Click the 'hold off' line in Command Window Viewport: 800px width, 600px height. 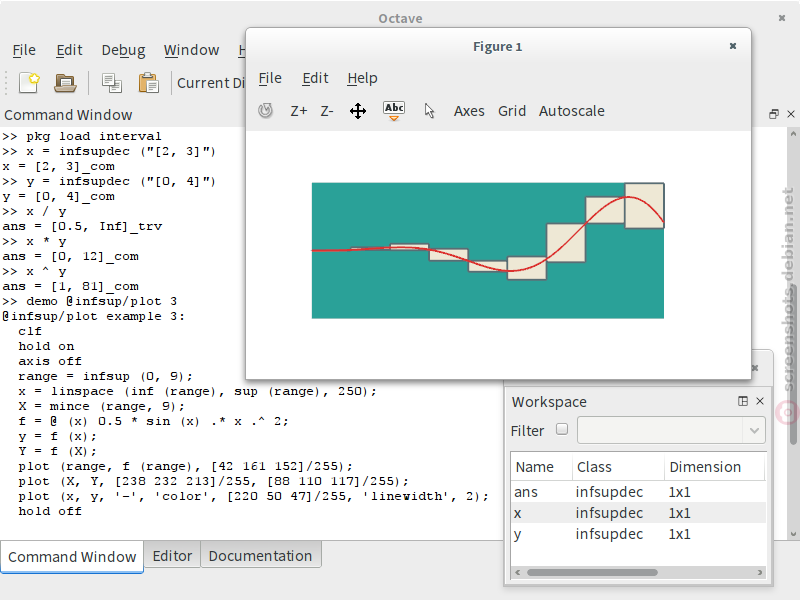[x=50, y=511]
